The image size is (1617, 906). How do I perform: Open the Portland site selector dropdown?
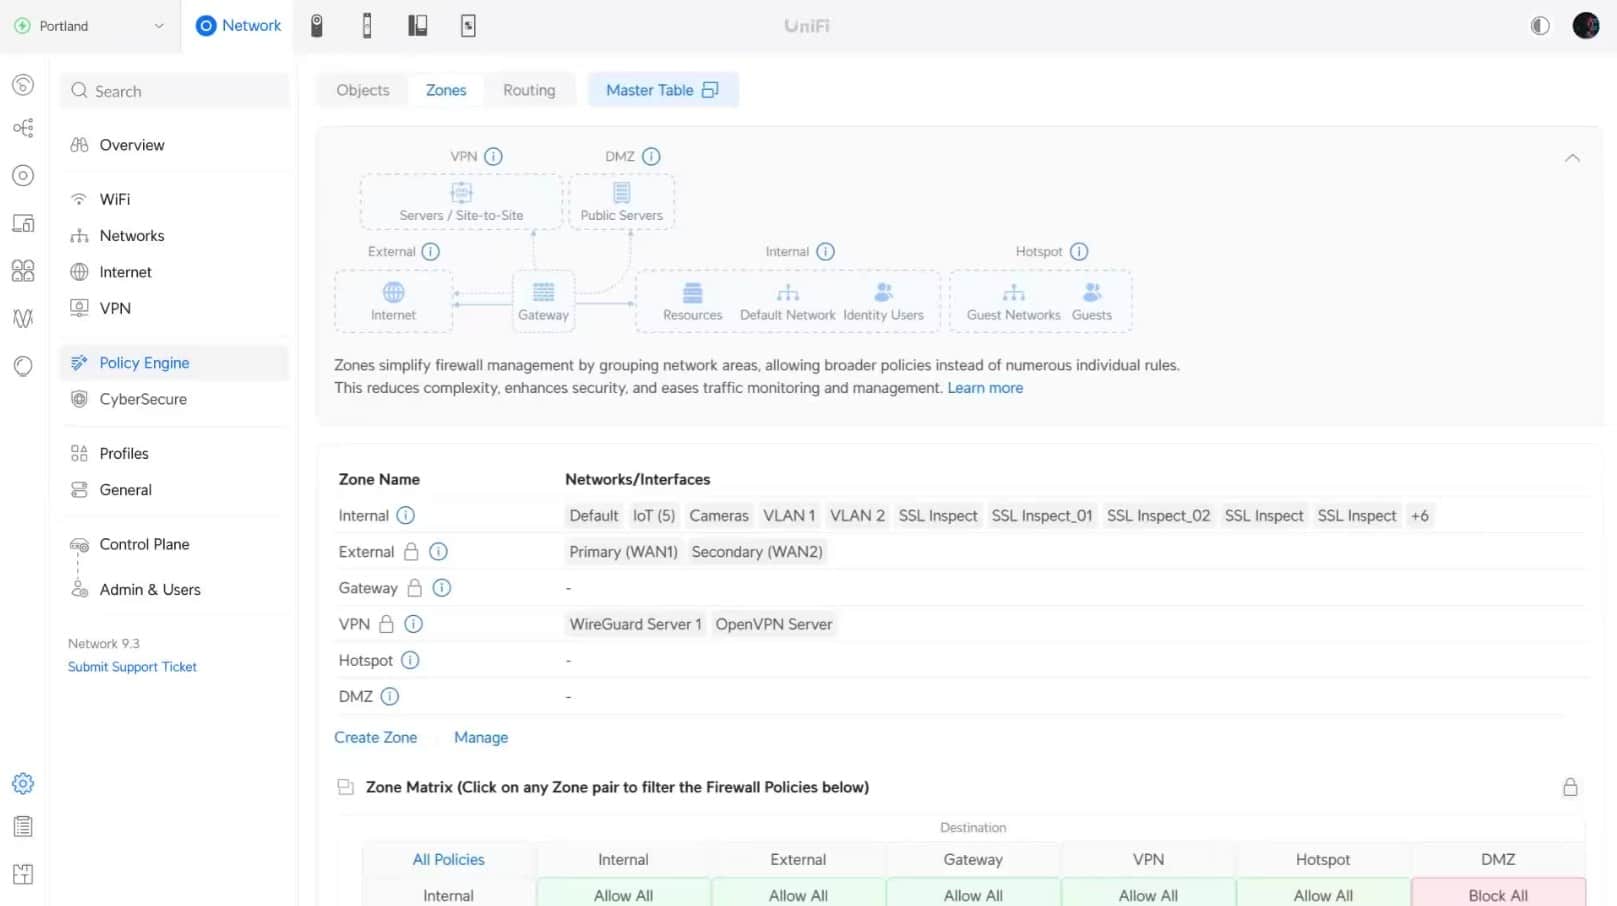coord(90,26)
